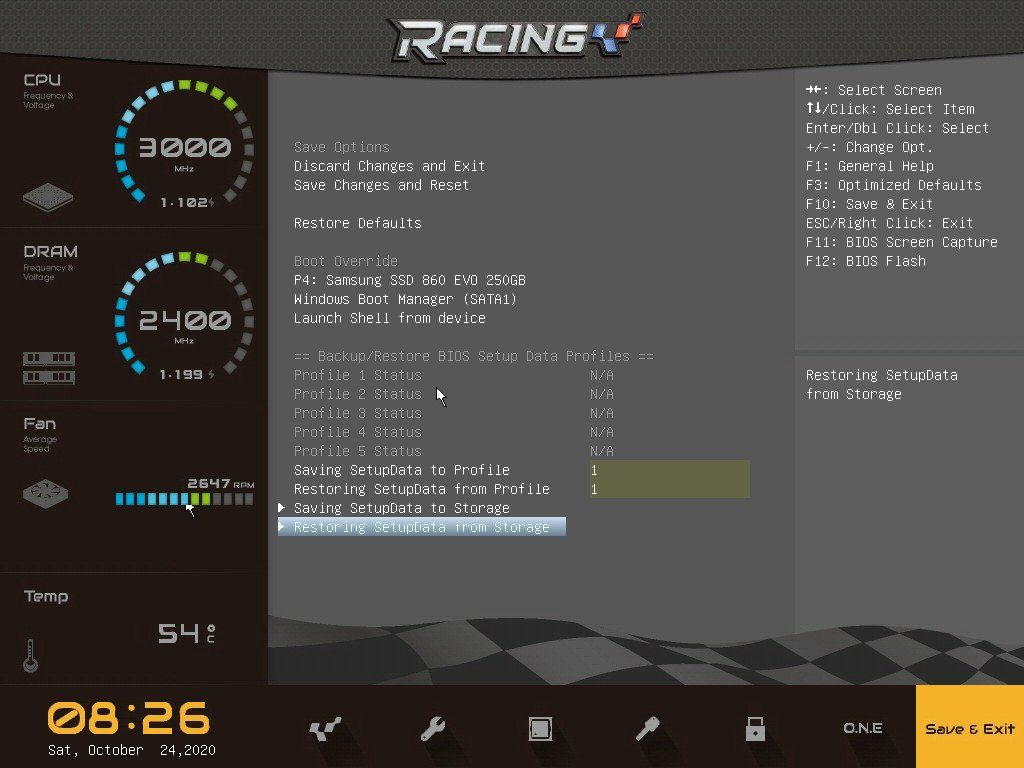Choose Save Changes and Reset

tap(381, 185)
